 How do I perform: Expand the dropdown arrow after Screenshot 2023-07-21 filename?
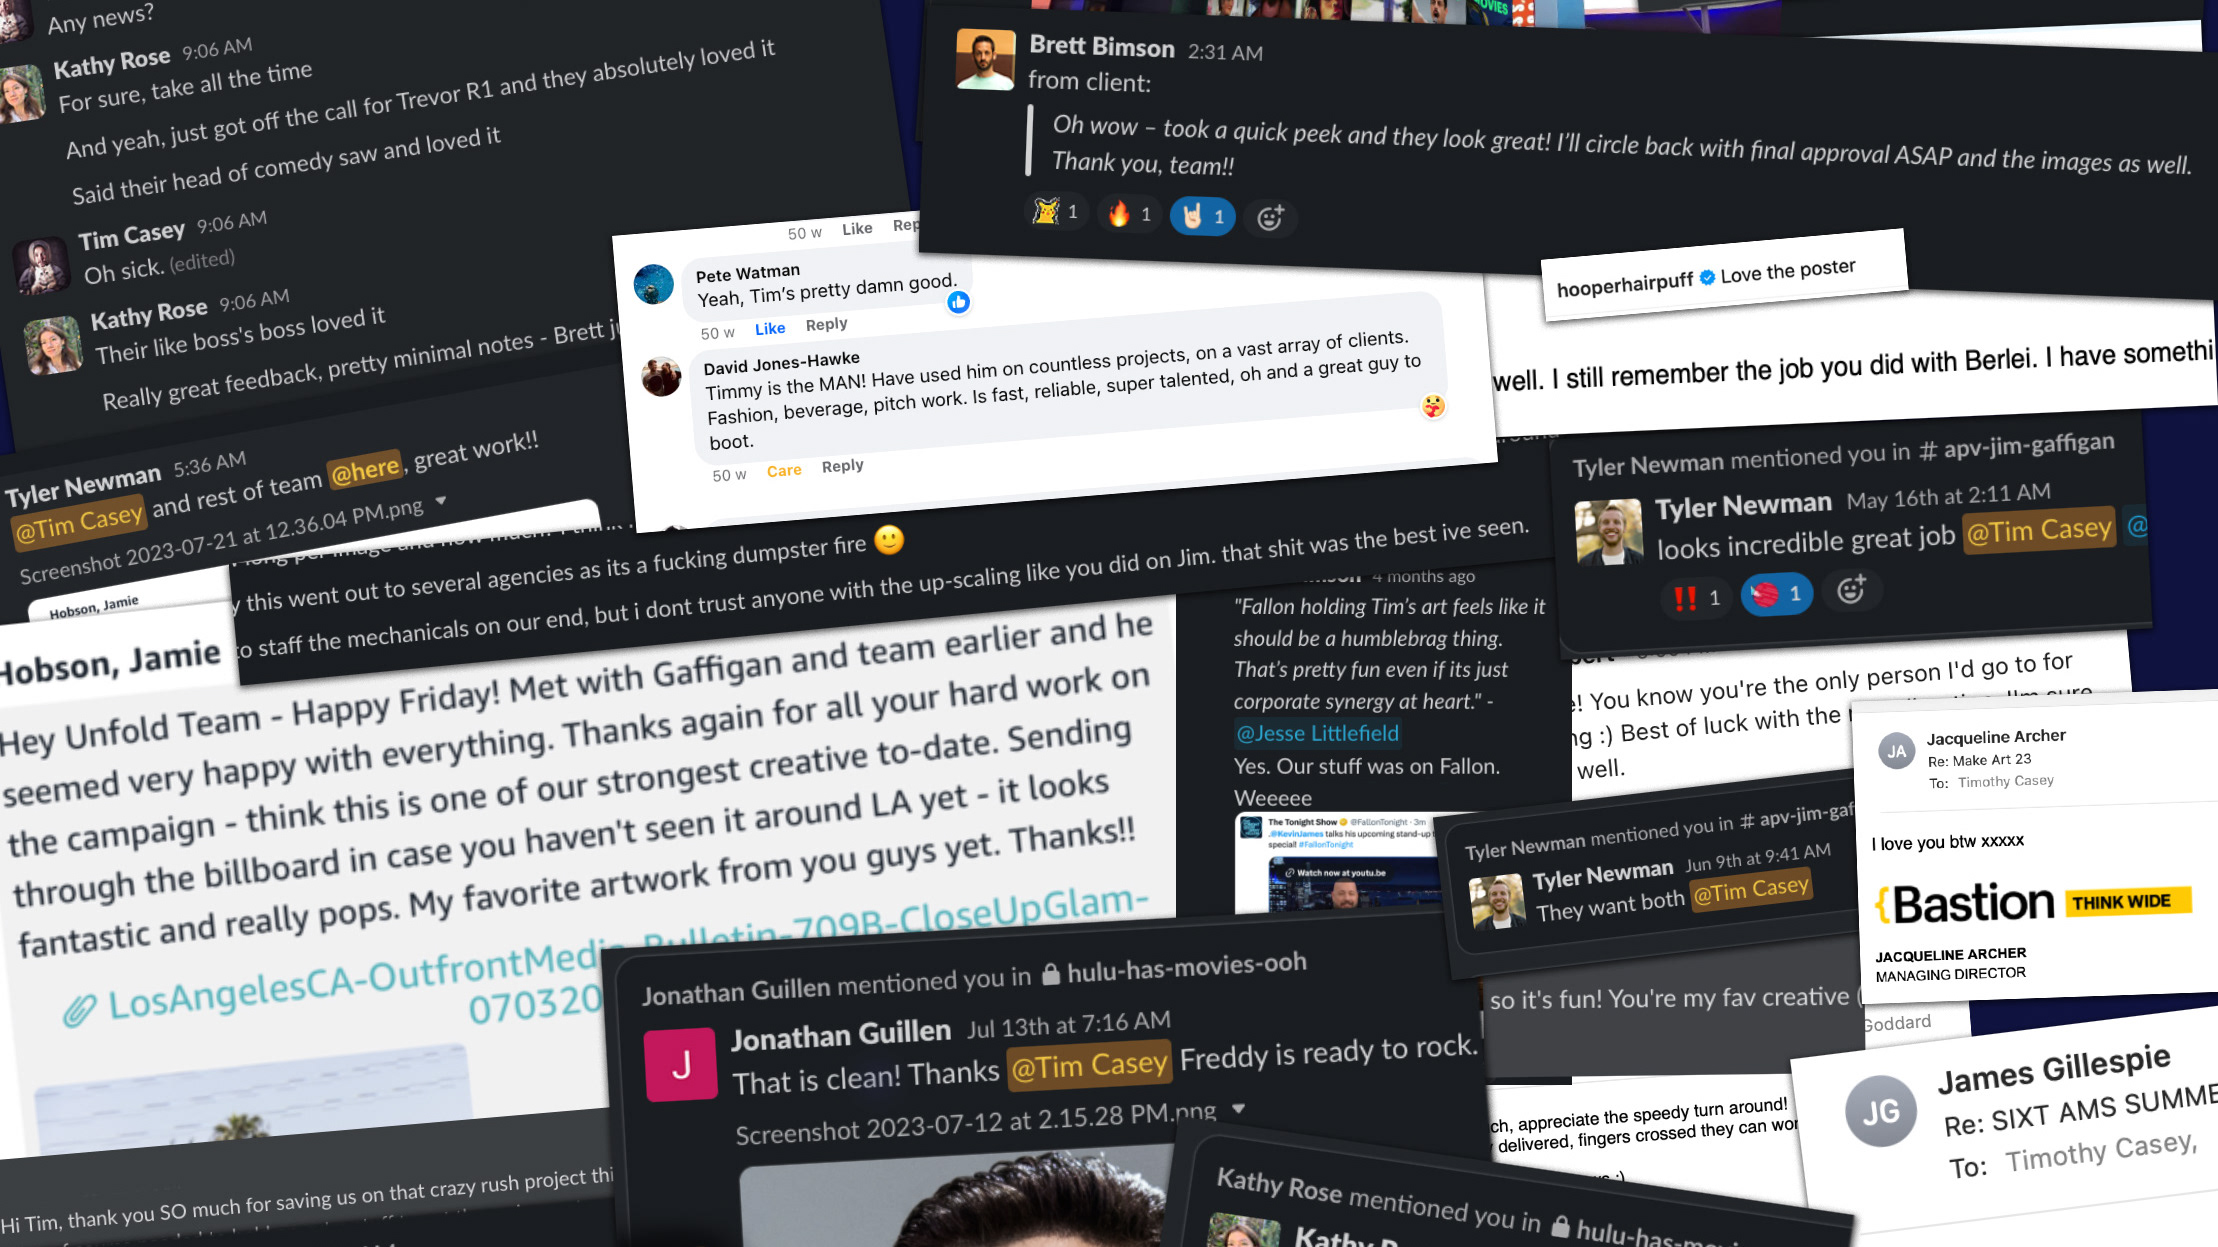[441, 500]
